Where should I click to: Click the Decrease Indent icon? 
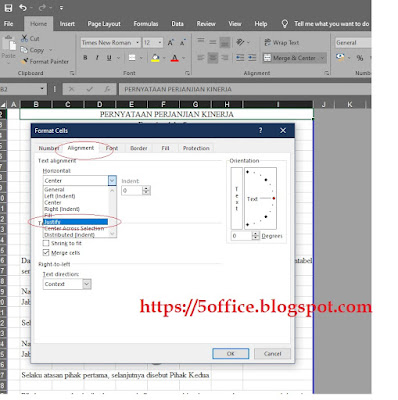pyautogui.click(x=240, y=58)
